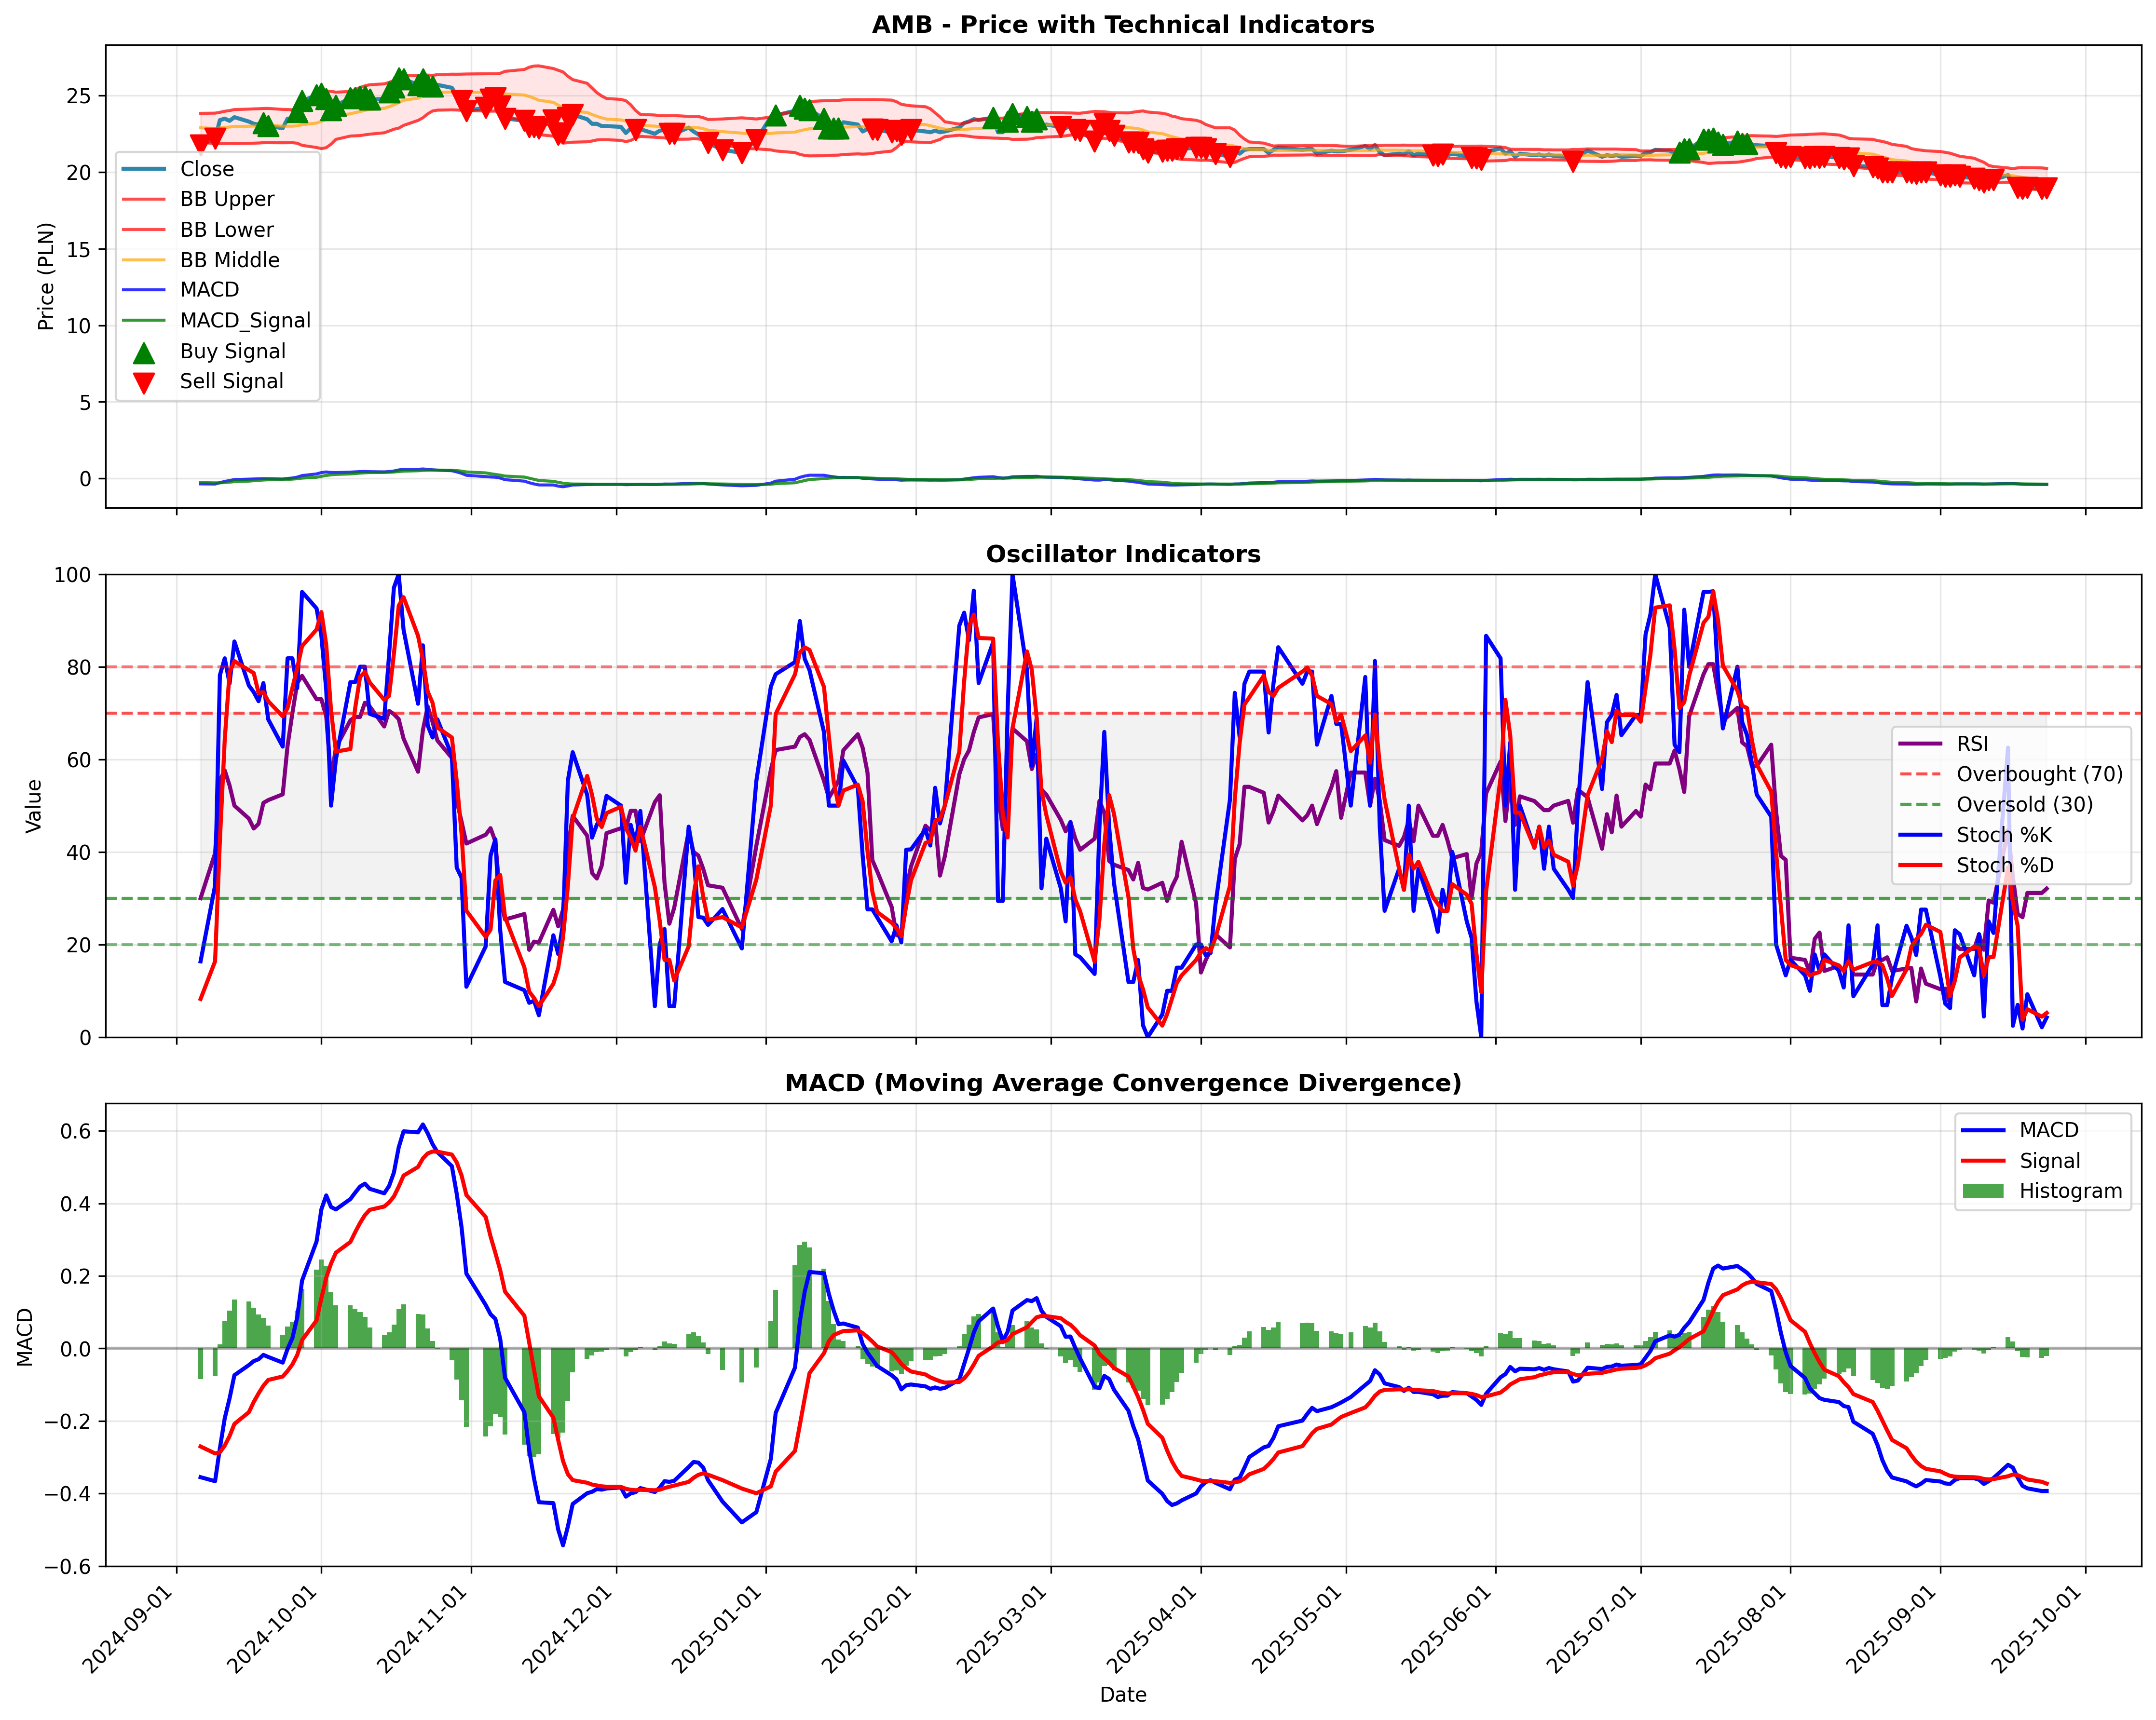The width and height of the screenshot is (2156, 1720).
Task: Click the 'RSI' legend entry
Action: point(1972,744)
